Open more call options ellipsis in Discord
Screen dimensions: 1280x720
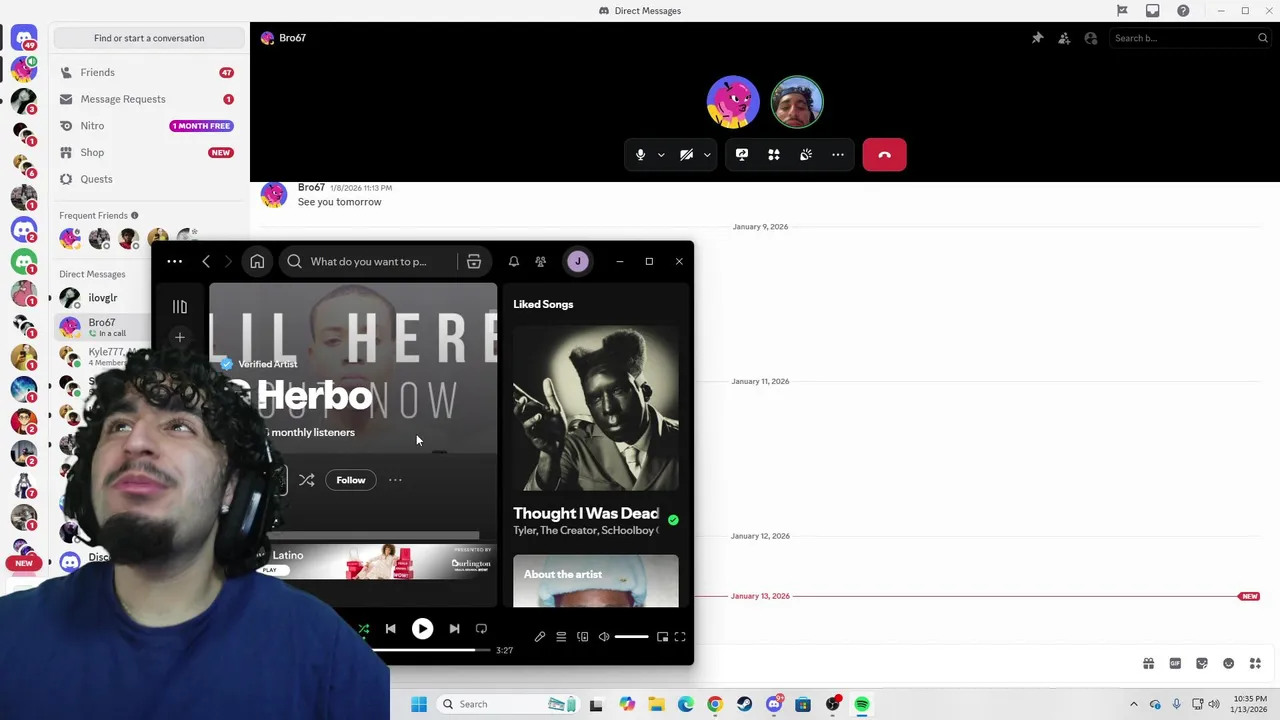click(838, 155)
